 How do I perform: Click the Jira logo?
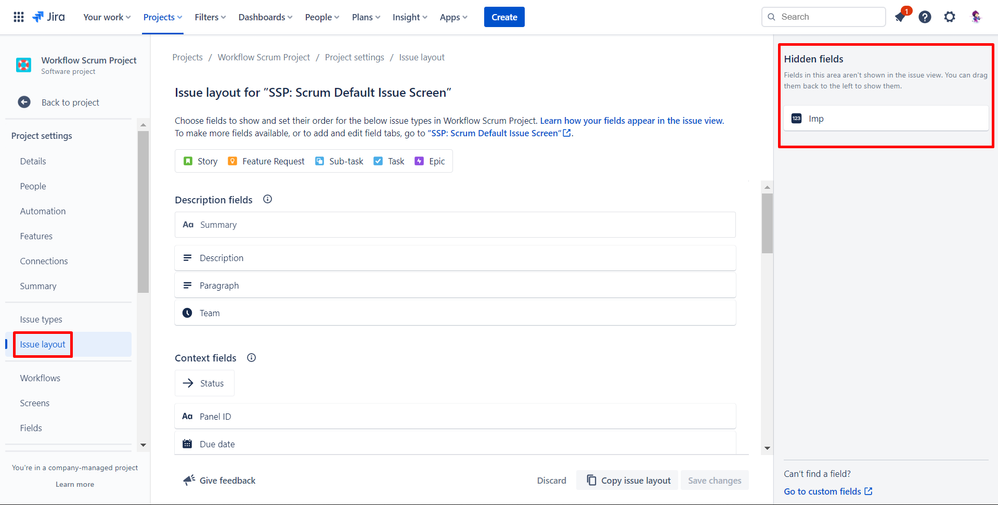pyautogui.click(x=49, y=17)
